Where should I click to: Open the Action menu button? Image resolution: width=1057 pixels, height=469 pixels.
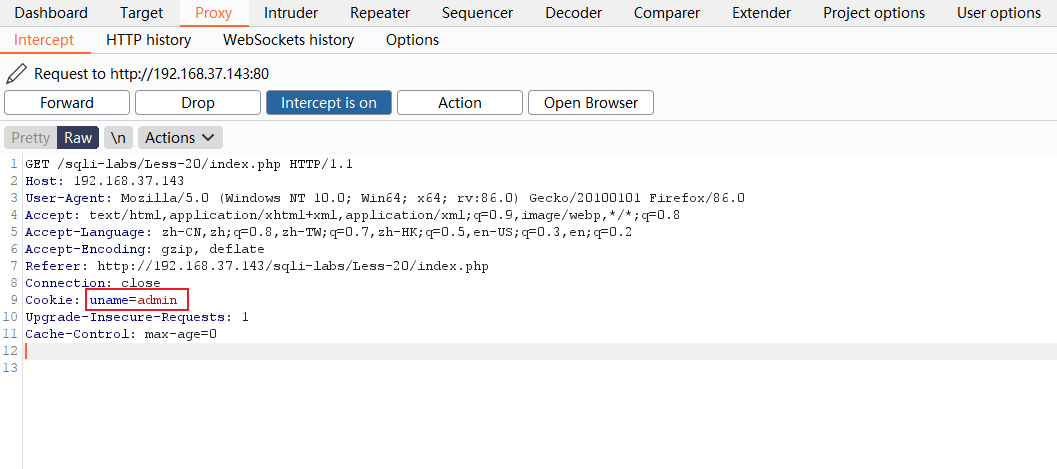click(460, 102)
